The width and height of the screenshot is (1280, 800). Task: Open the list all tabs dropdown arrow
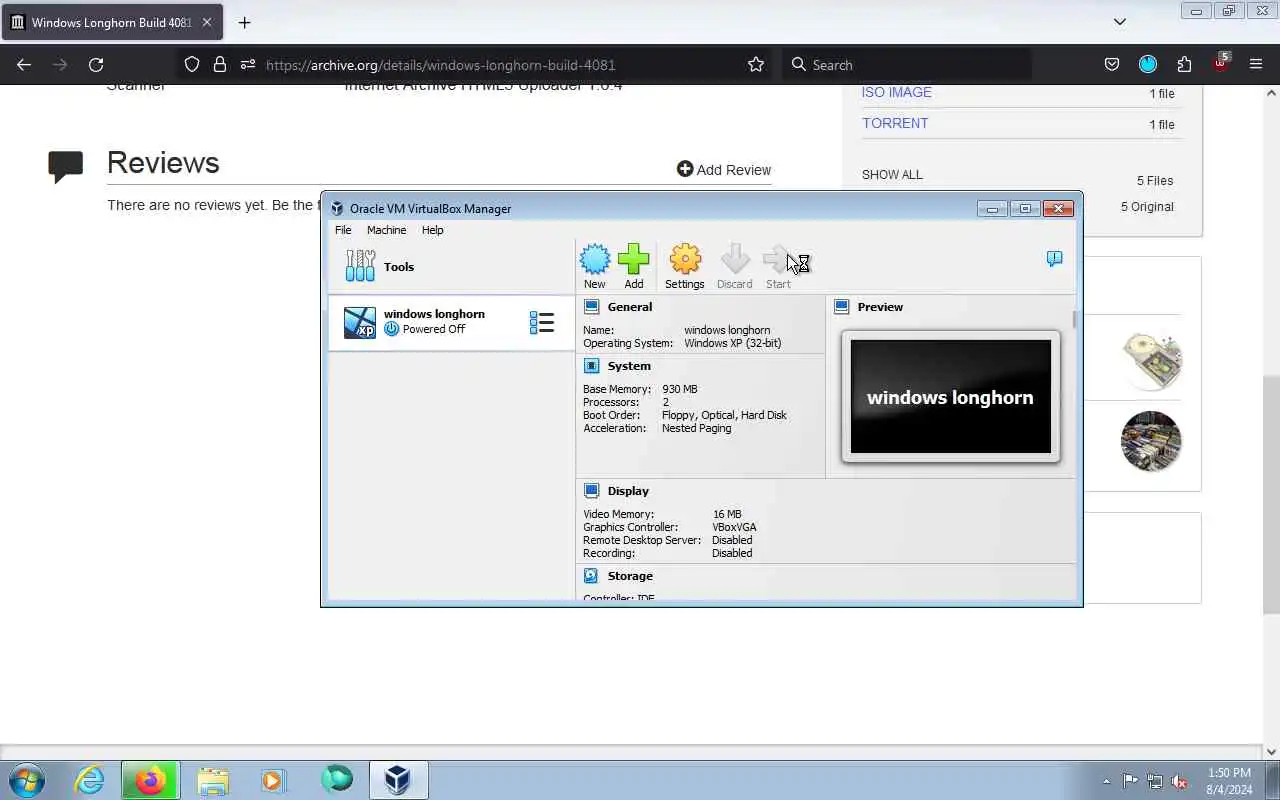click(1120, 22)
